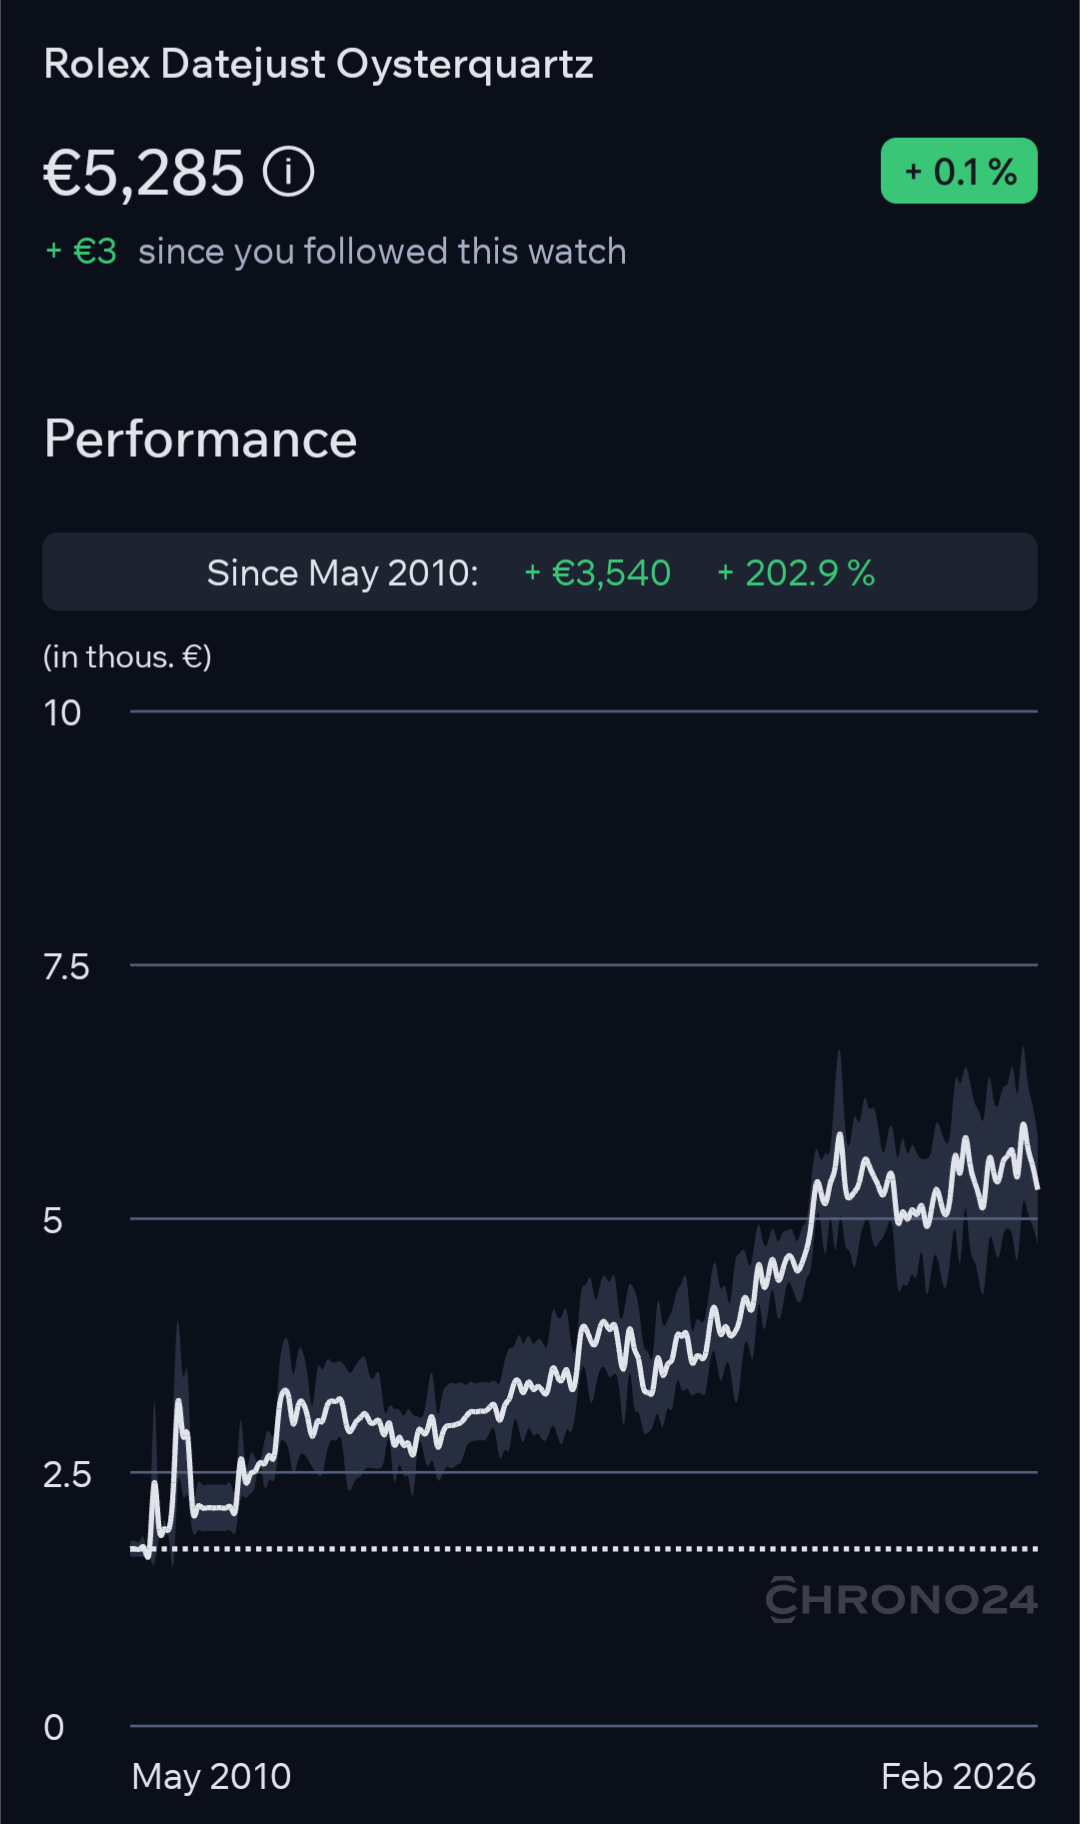Tap the 'Since May 2010:' label

tap(342, 573)
